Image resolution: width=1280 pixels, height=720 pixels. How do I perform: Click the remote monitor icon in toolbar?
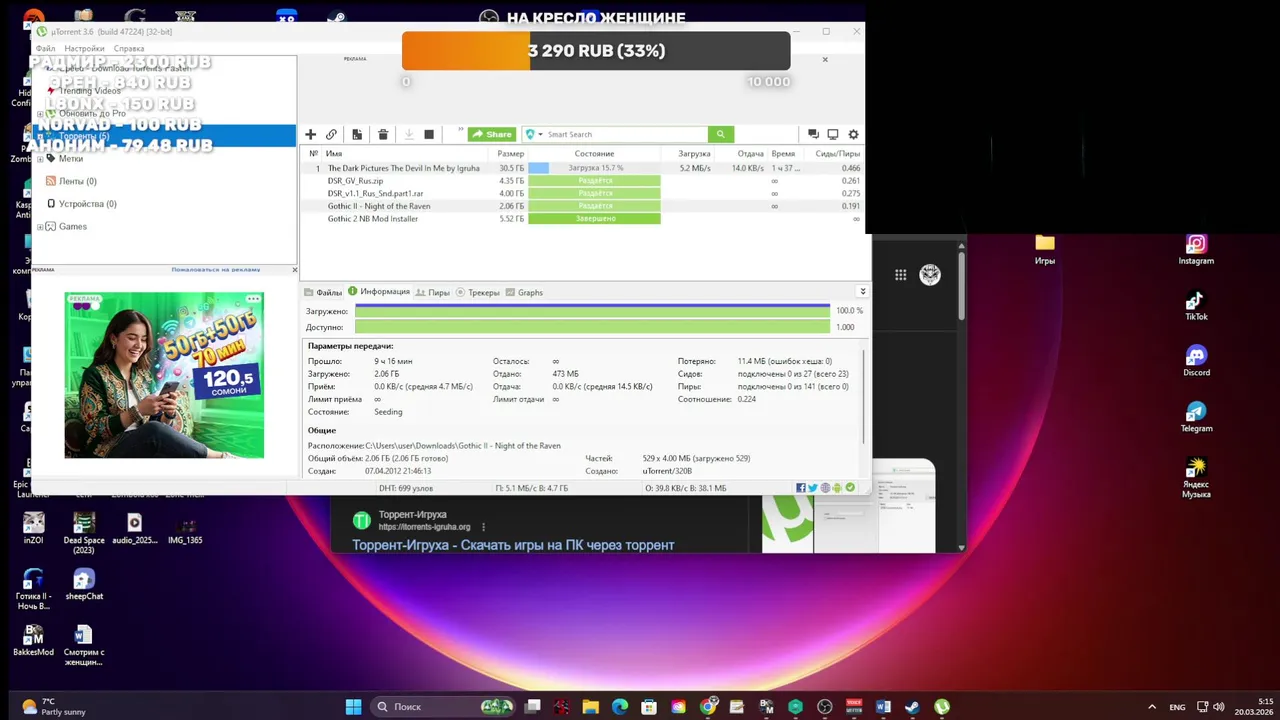pos(832,134)
